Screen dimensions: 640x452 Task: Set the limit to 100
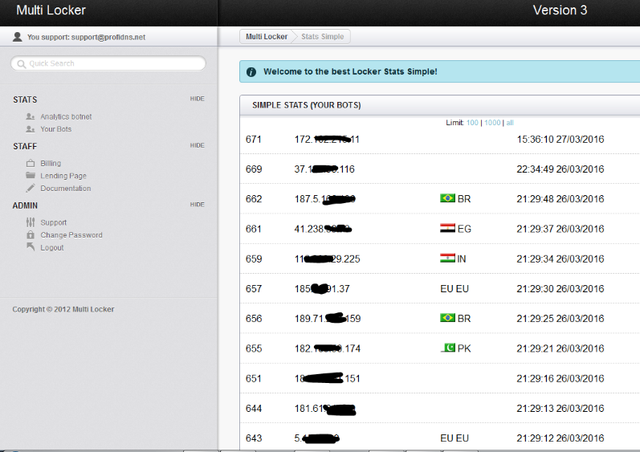coord(472,122)
